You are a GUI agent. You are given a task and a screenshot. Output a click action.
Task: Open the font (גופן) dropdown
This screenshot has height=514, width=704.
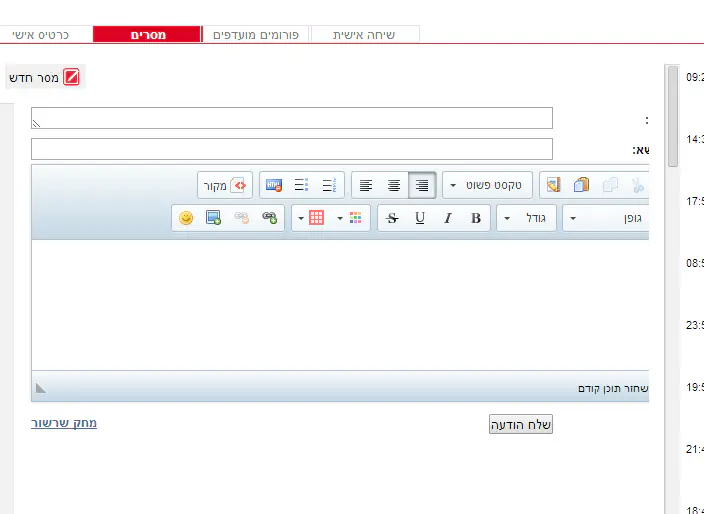(x=606, y=218)
